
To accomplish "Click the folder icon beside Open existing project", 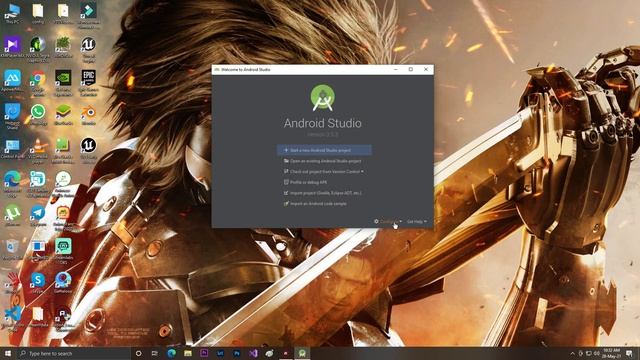I will 286,161.
